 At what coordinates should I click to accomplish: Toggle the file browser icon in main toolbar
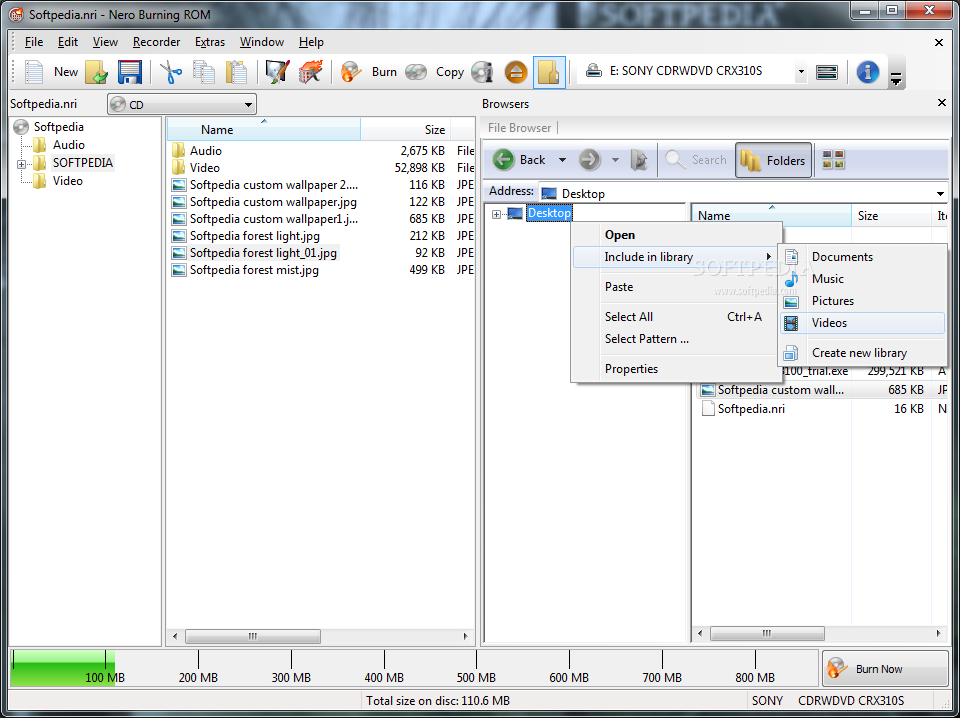(548, 72)
